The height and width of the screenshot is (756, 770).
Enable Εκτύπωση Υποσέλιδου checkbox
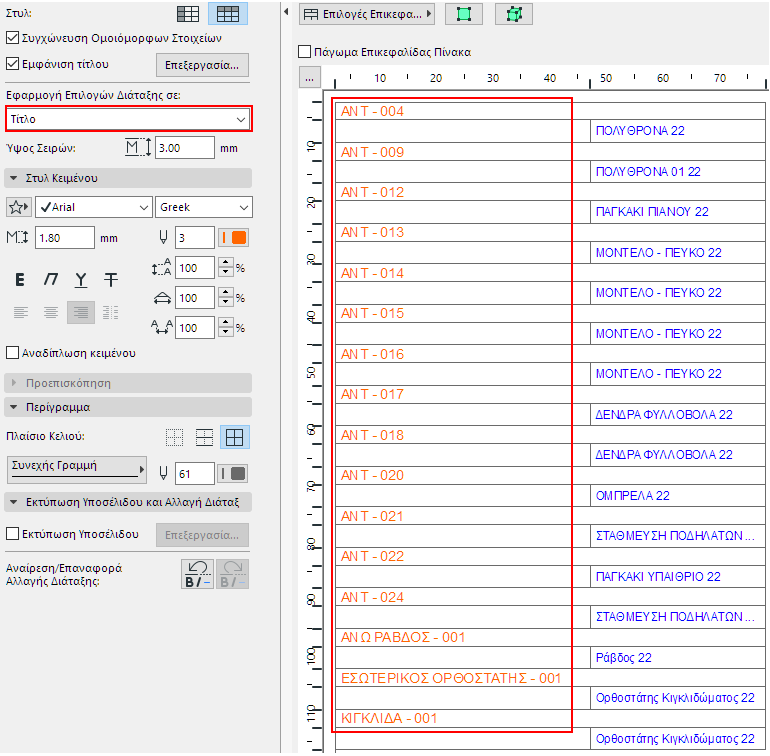[x=13, y=533]
